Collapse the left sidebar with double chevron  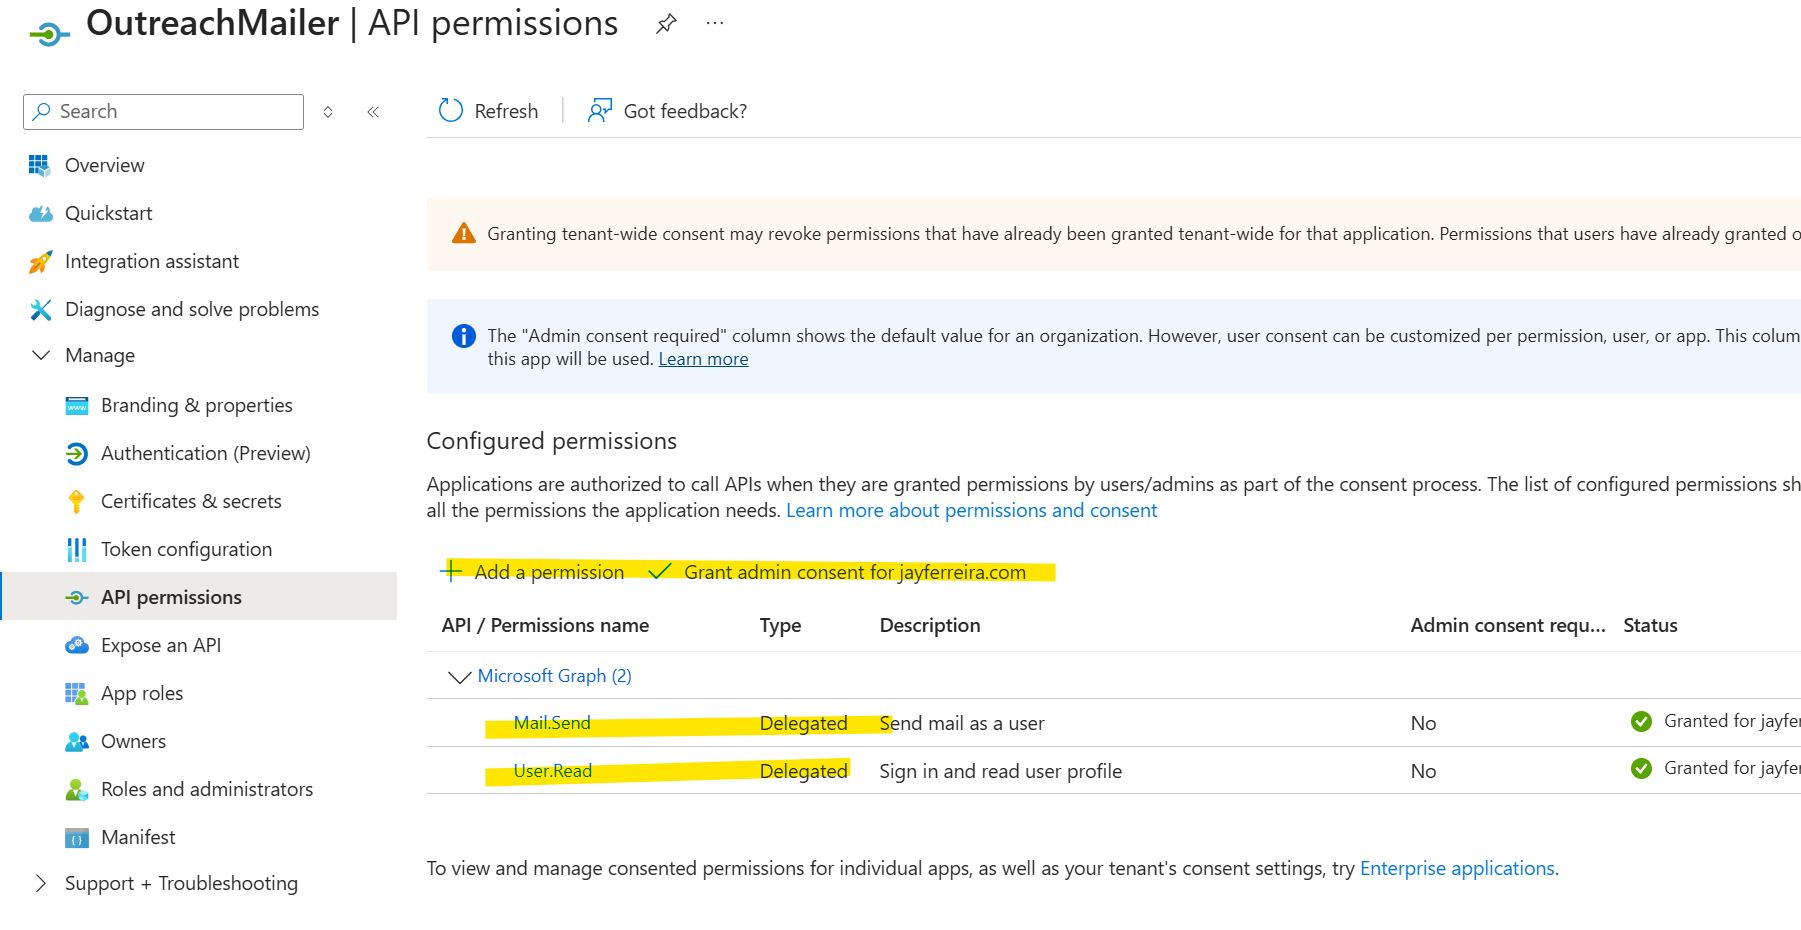tap(373, 112)
